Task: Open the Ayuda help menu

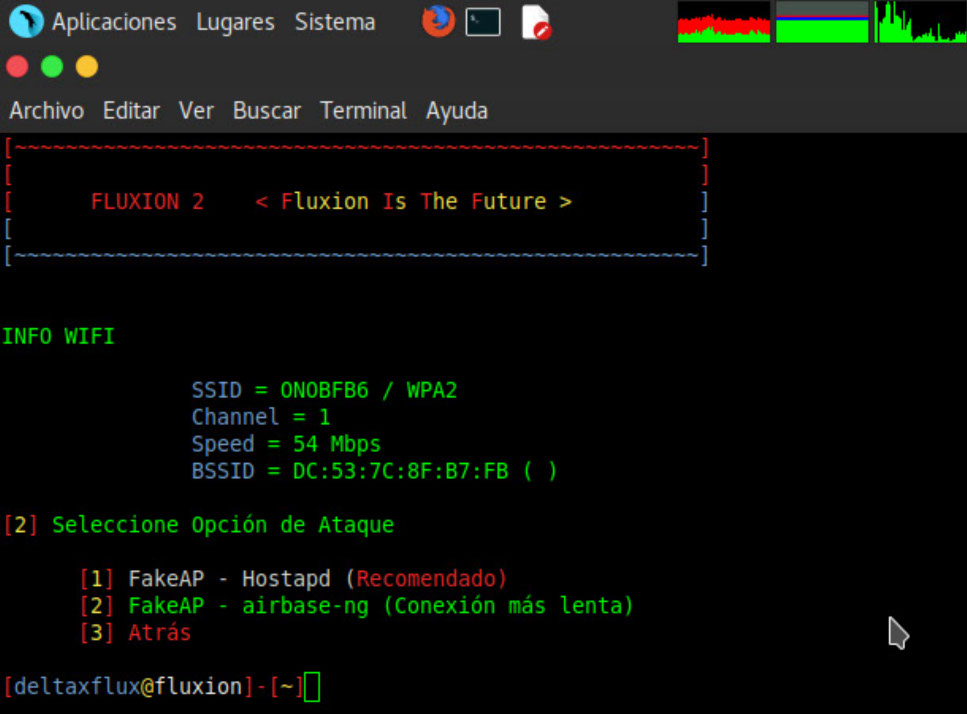Action: pos(457,111)
